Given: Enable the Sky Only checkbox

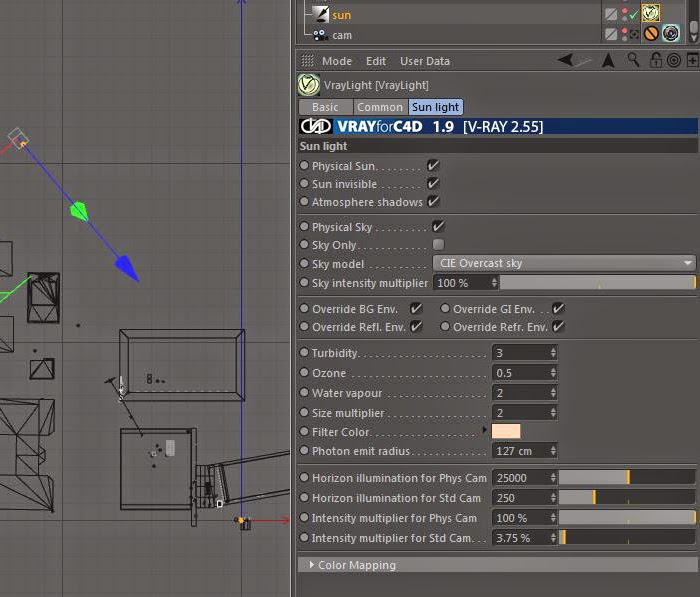Looking at the screenshot, I should 438,244.
